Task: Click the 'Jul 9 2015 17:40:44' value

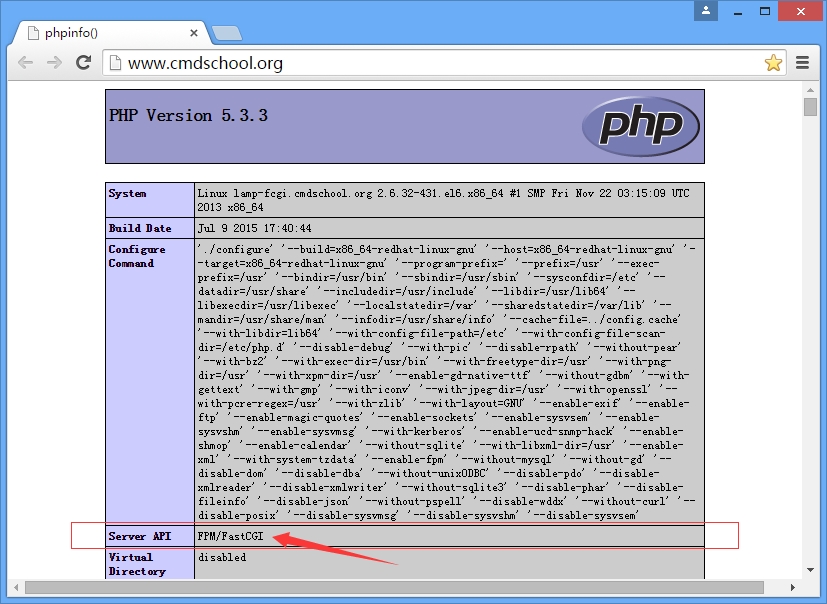Action: click(x=254, y=228)
